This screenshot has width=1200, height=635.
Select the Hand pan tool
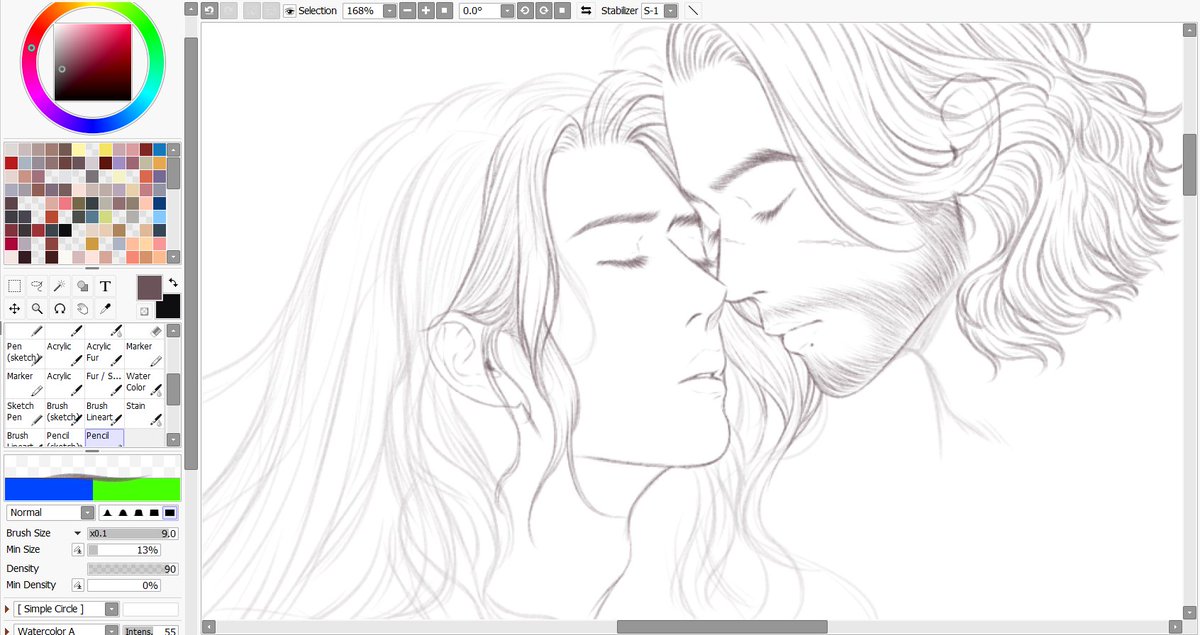coord(83,309)
